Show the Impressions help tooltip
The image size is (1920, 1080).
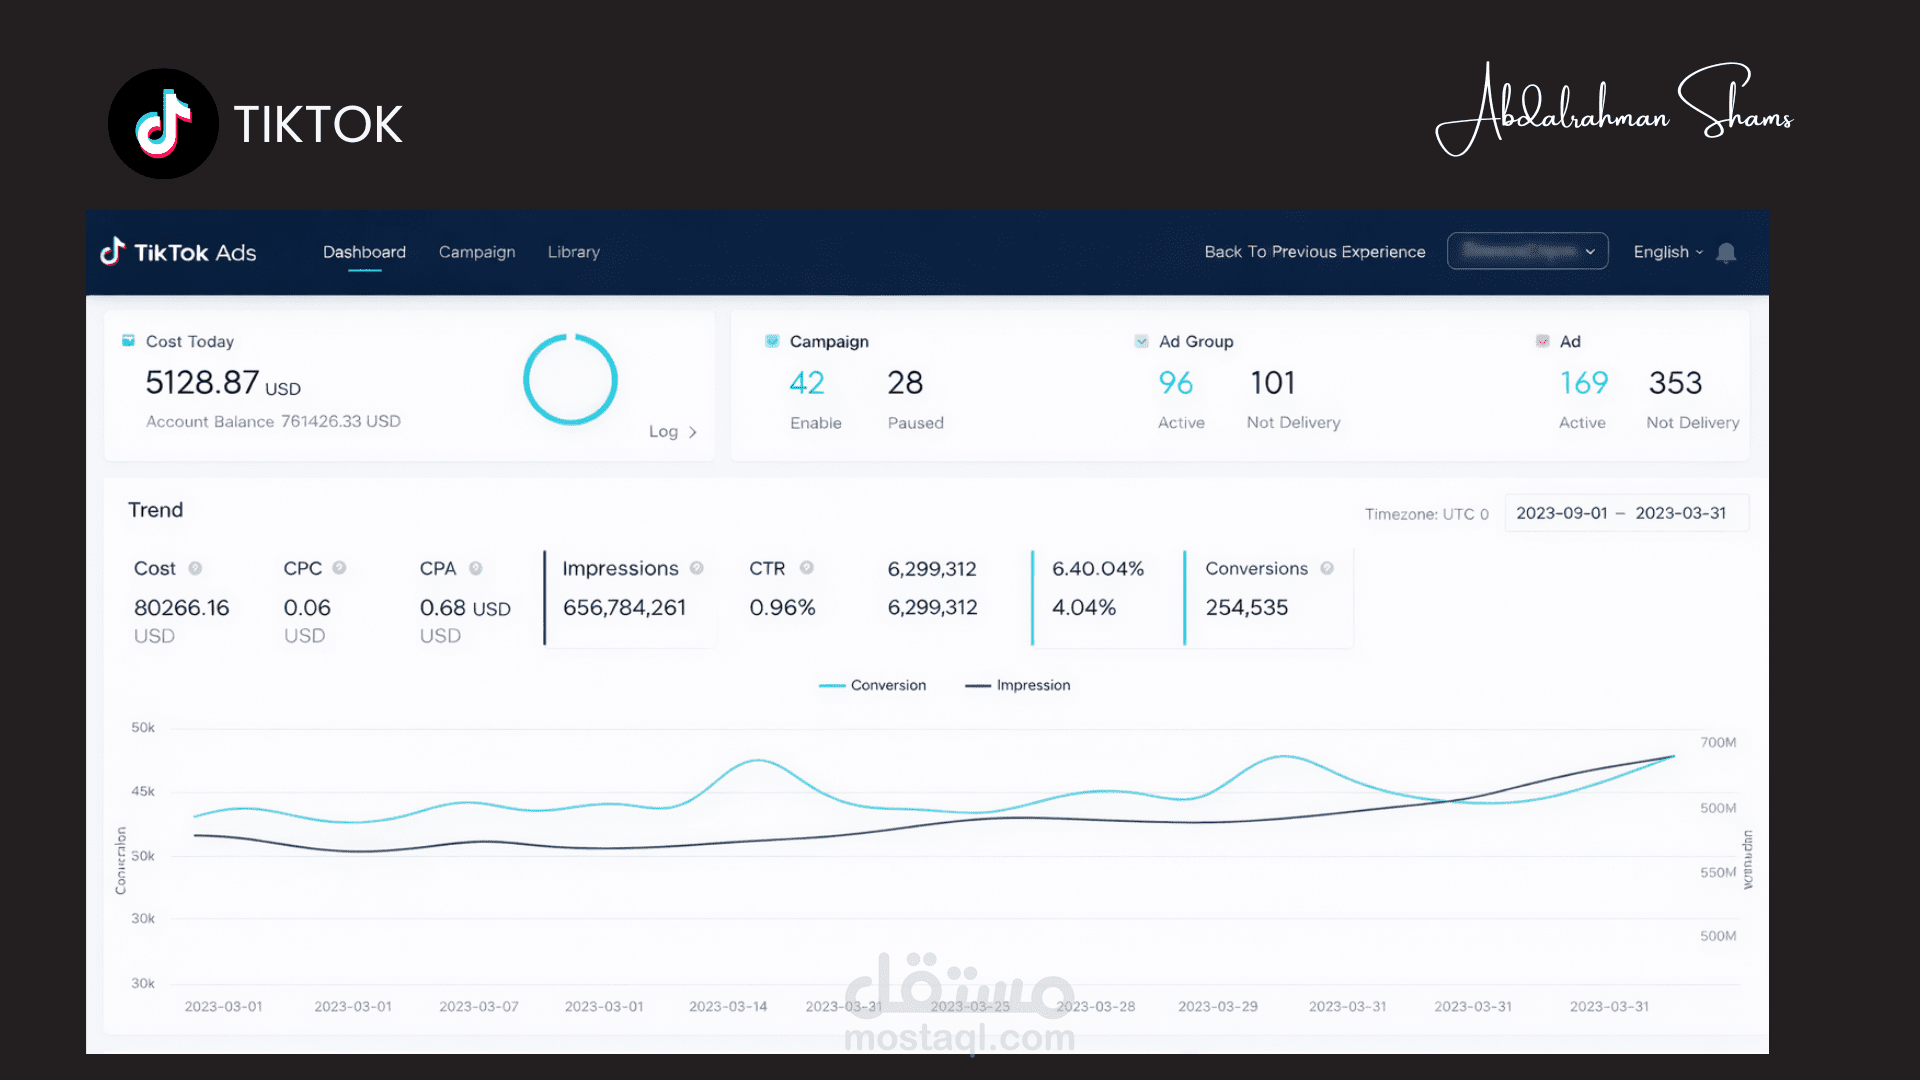697,568
